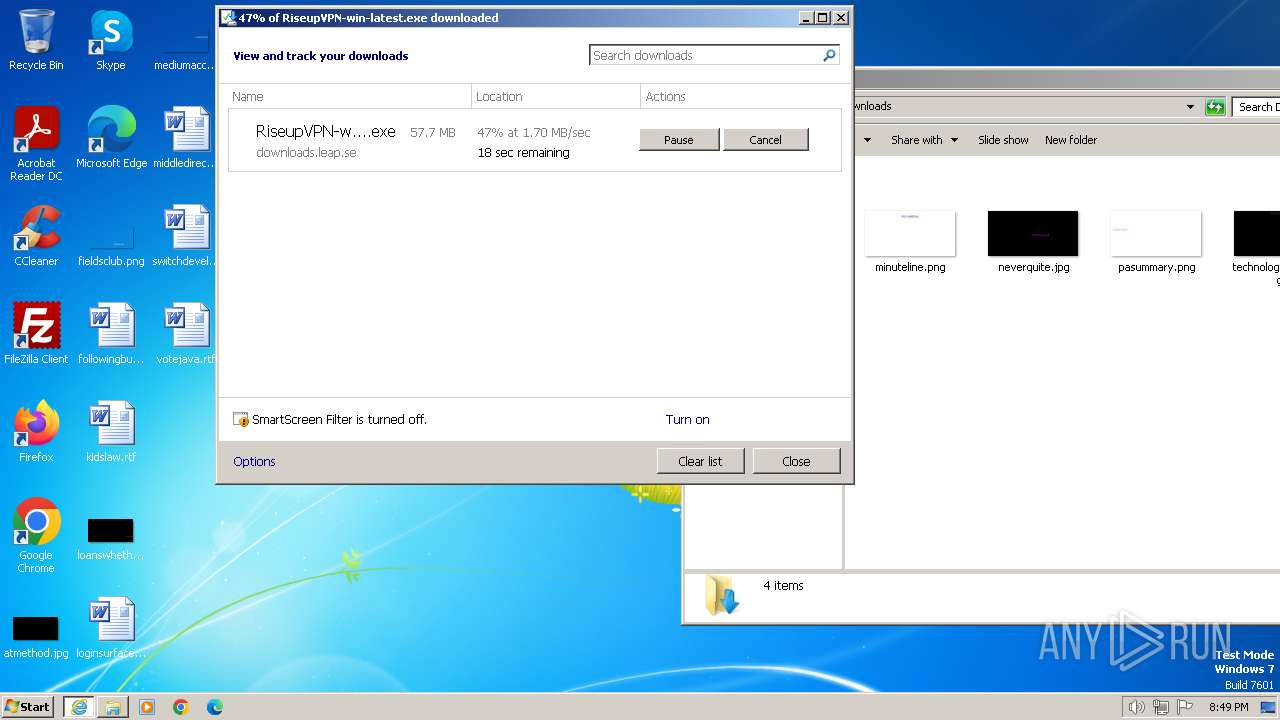Image resolution: width=1280 pixels, height=720 pixels.
Task: Open Acrobat Reader DC desktop shortcut
Action: coord(36,143)
